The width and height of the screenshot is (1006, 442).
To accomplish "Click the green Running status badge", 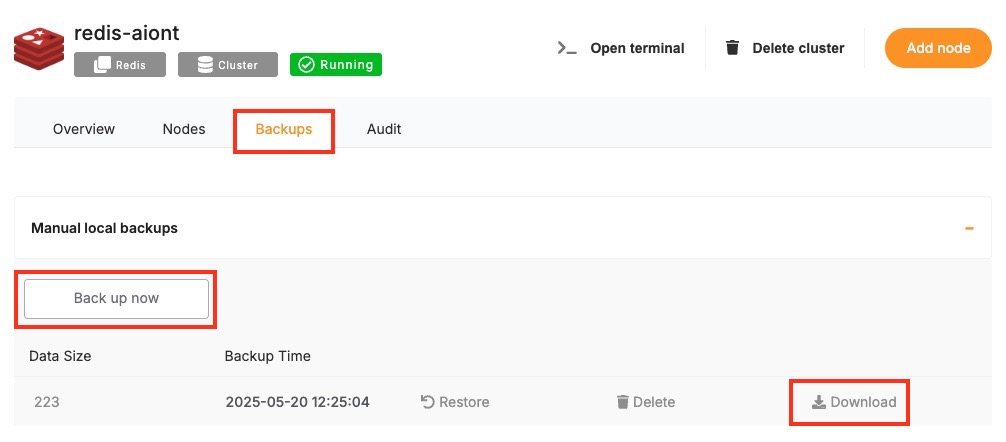I will (x=335, y=65).
